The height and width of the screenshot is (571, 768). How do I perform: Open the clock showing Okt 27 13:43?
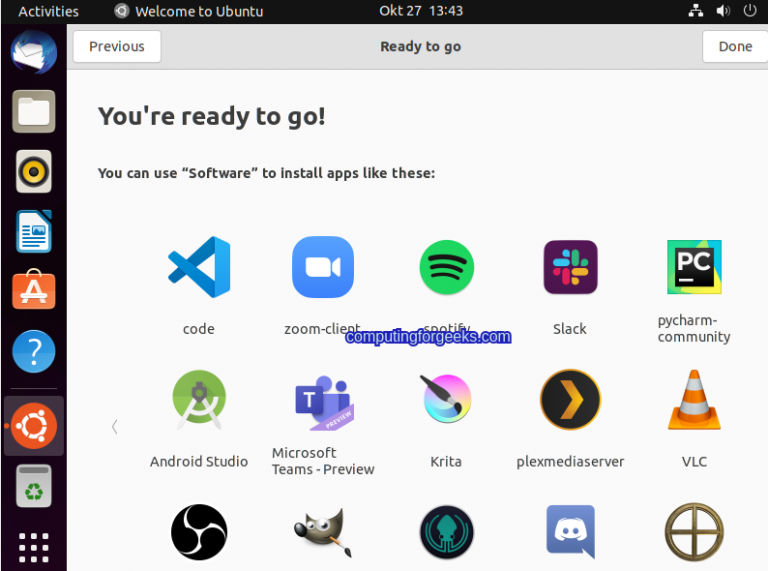click(x=421, y=11)
